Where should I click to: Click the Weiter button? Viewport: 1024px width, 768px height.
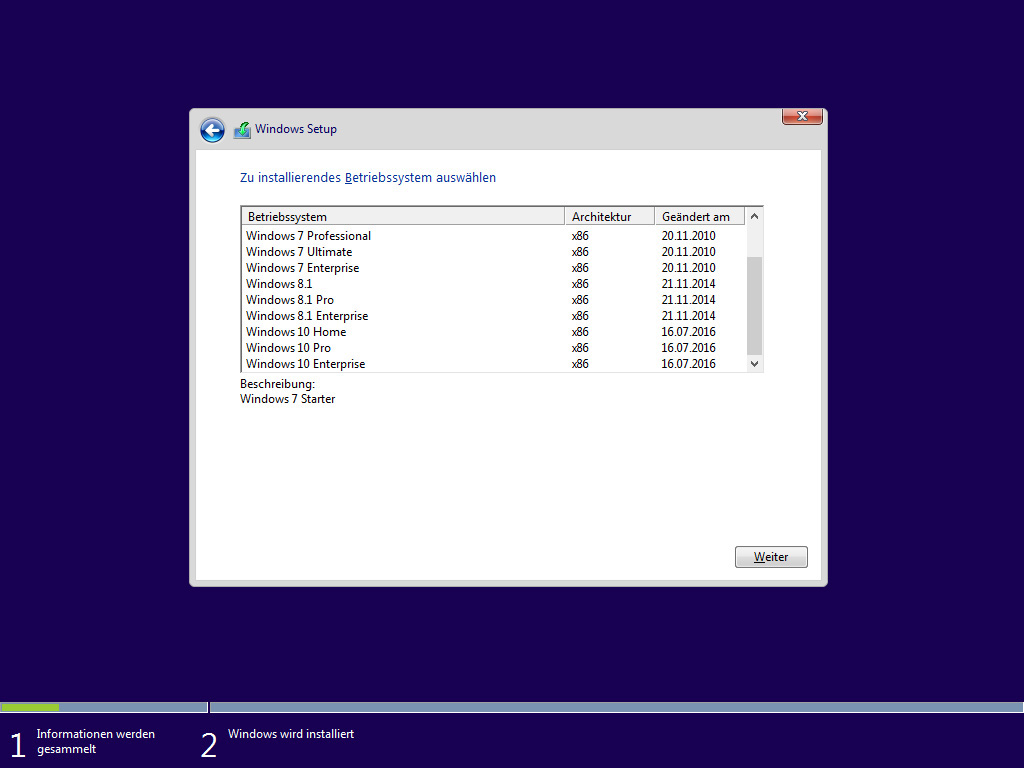(771, 557)
